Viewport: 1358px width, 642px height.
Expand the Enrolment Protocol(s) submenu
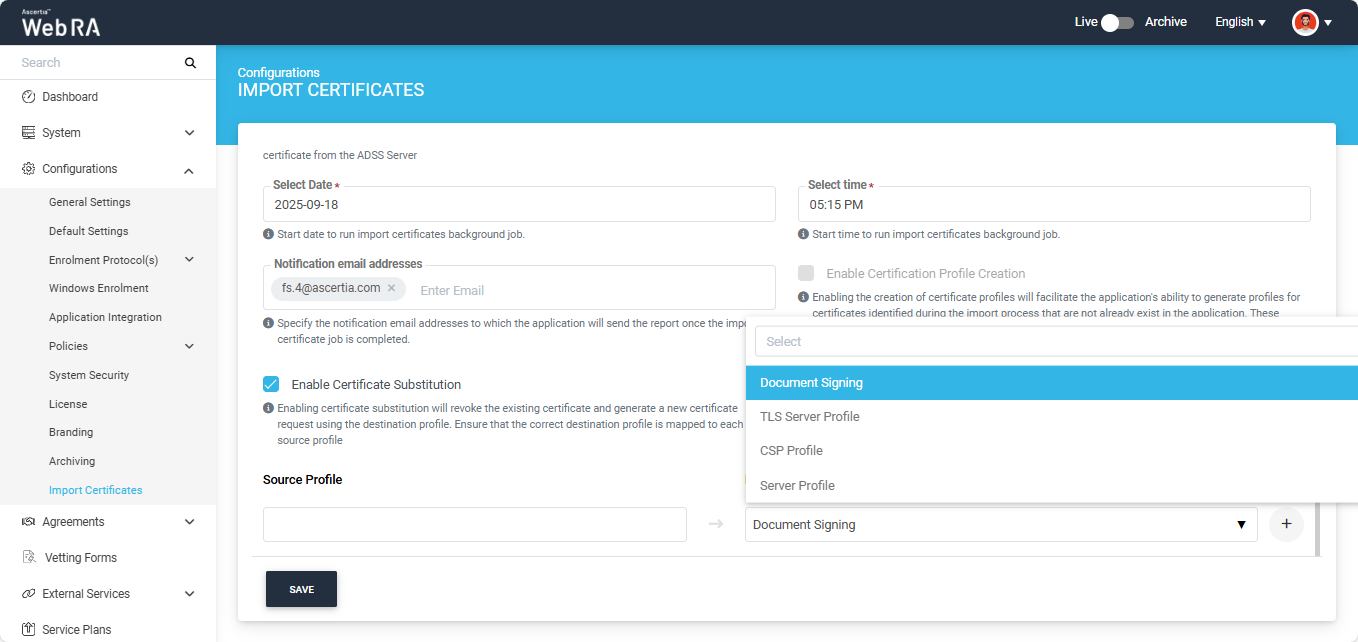coord(189,260)
